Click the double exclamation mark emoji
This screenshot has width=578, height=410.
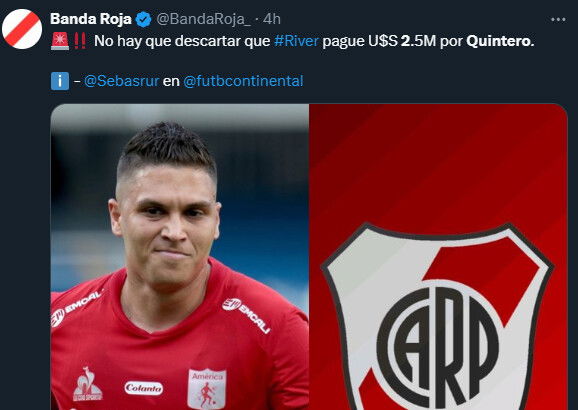(x=80, y=41)
